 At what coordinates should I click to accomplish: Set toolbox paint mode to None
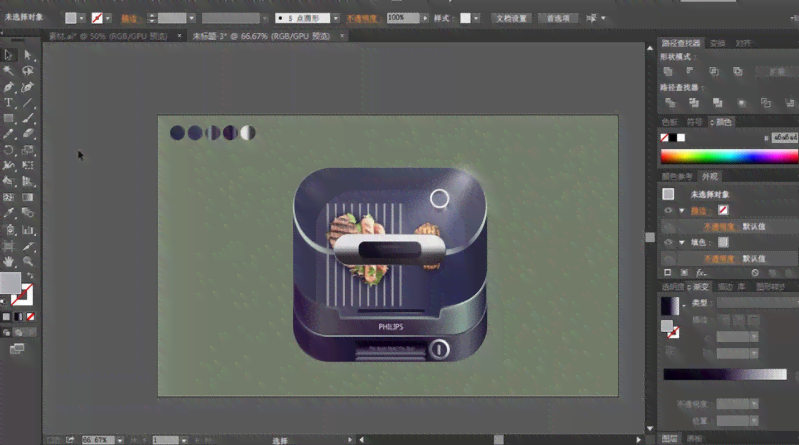point(31,317)
